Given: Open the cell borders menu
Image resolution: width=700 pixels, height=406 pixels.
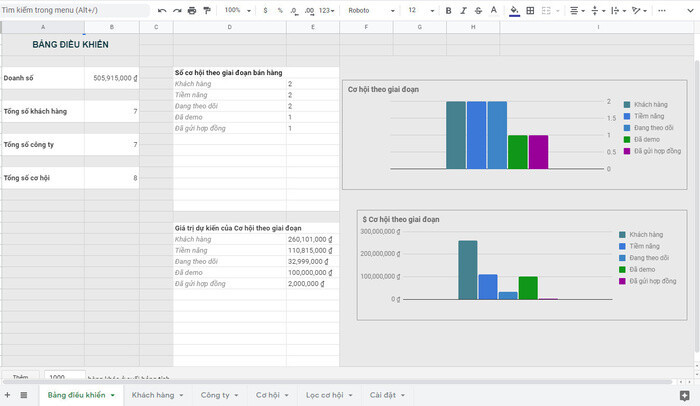Looking at the screenshot, I should (x=530, y=10).
